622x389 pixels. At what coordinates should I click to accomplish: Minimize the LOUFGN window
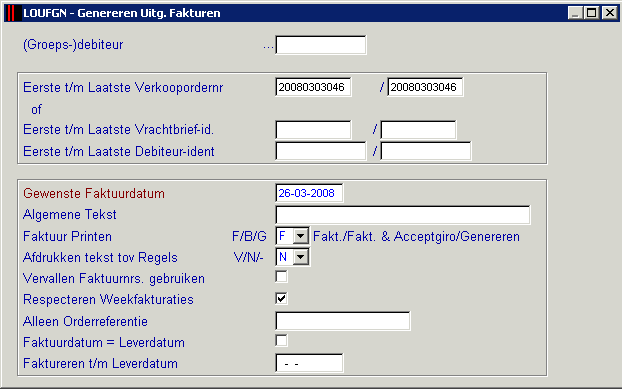[575, 13]
